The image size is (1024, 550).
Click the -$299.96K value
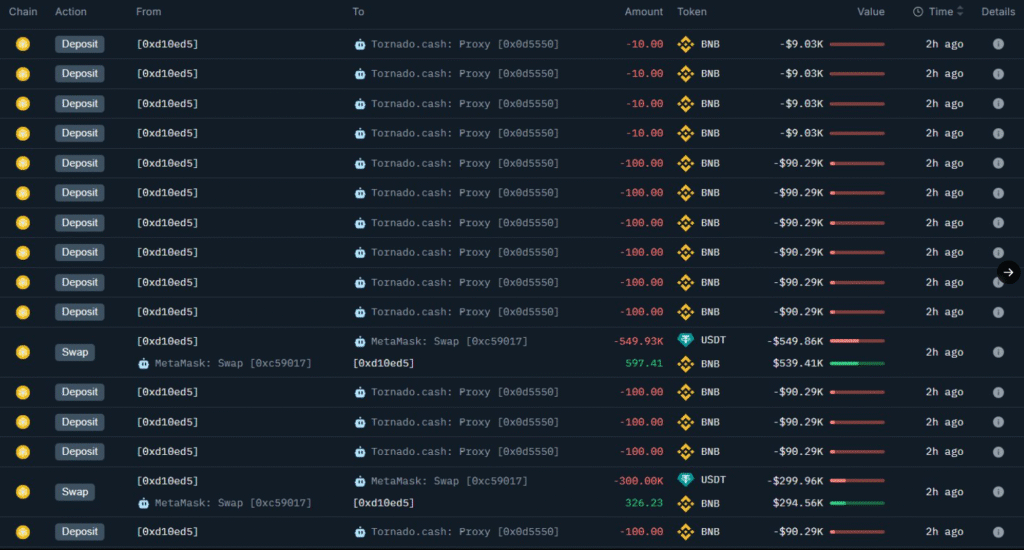click(x=795, y=481)
